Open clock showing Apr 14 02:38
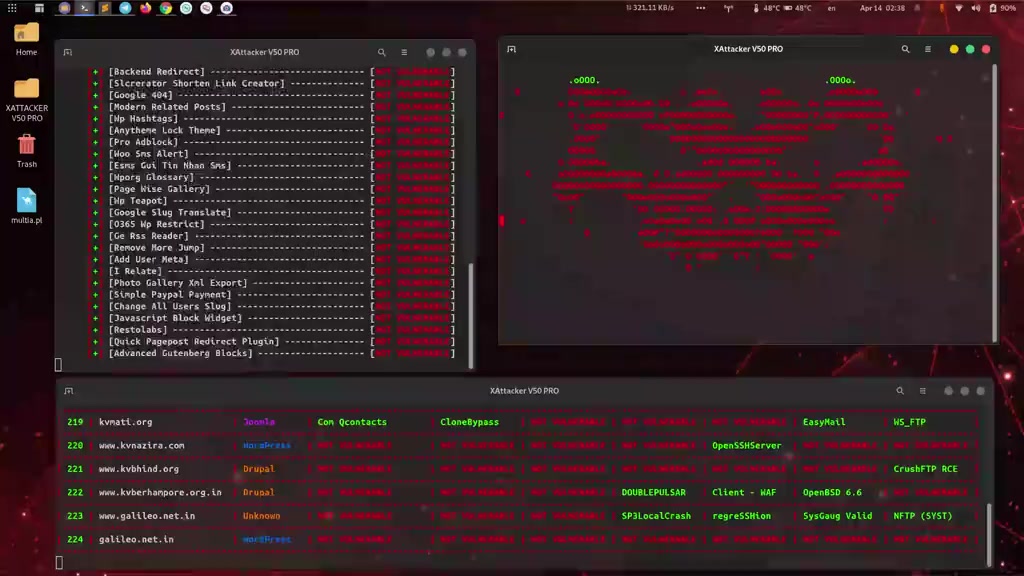The width and height of the screenshot is (1024, 576). pos(882,8)
